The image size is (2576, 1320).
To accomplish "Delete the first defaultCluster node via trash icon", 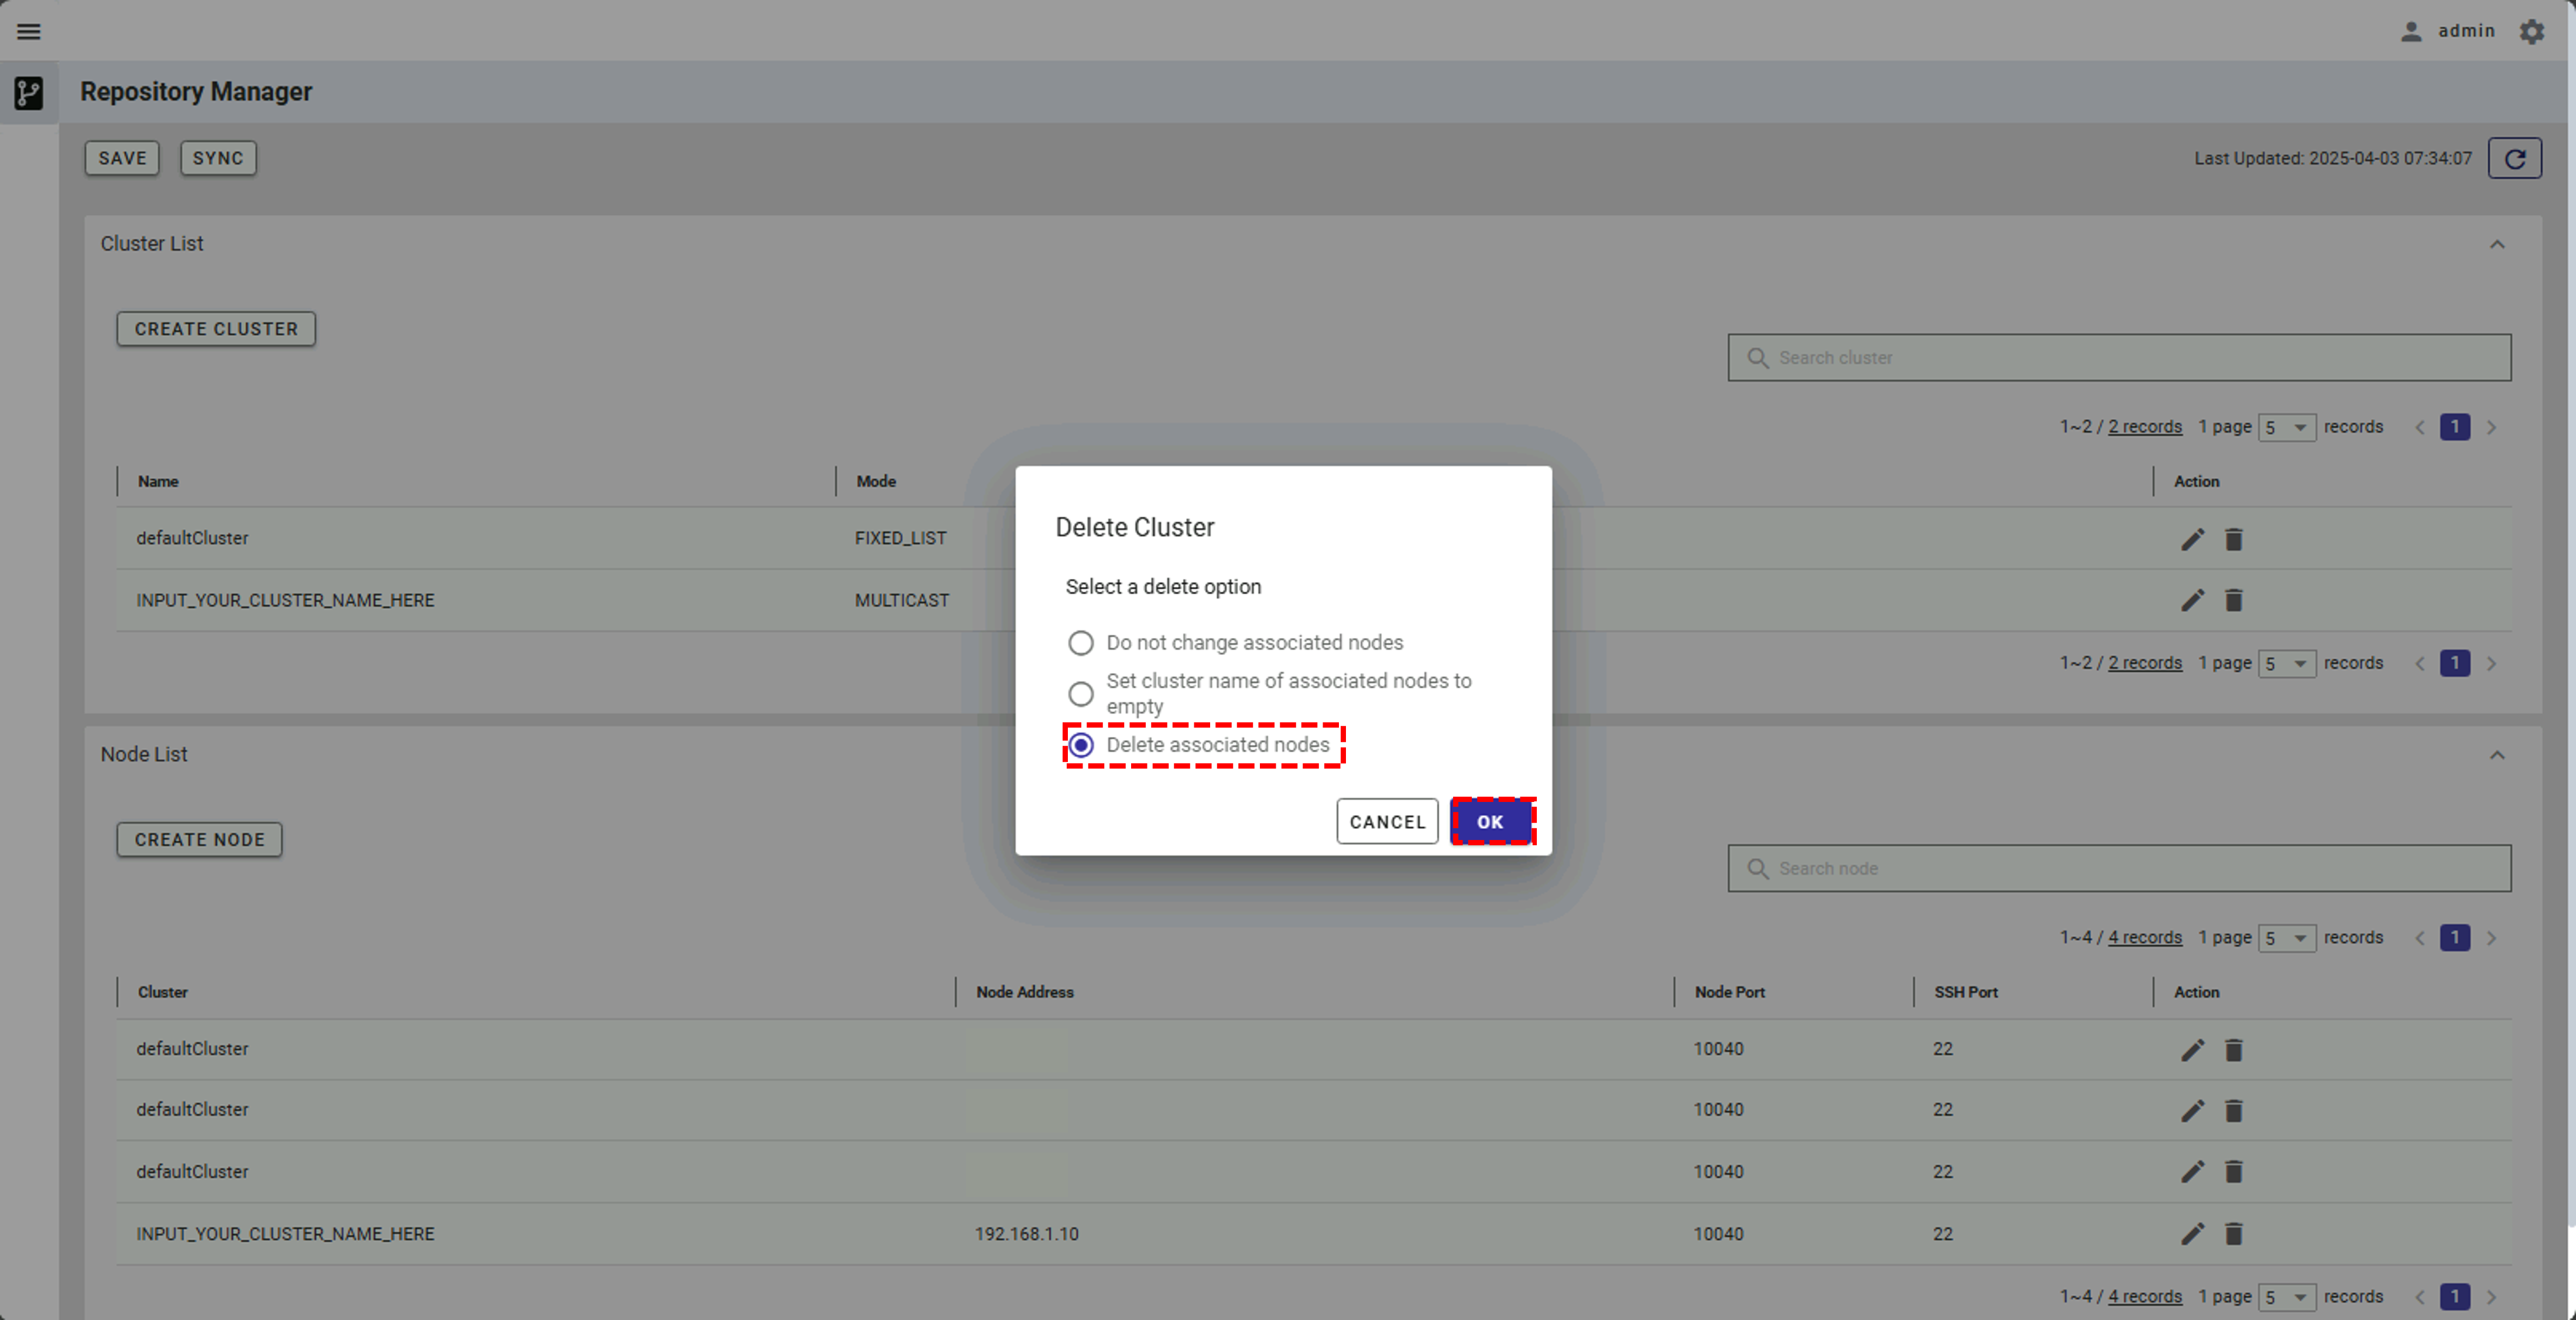I will tap(2233, 1049).
